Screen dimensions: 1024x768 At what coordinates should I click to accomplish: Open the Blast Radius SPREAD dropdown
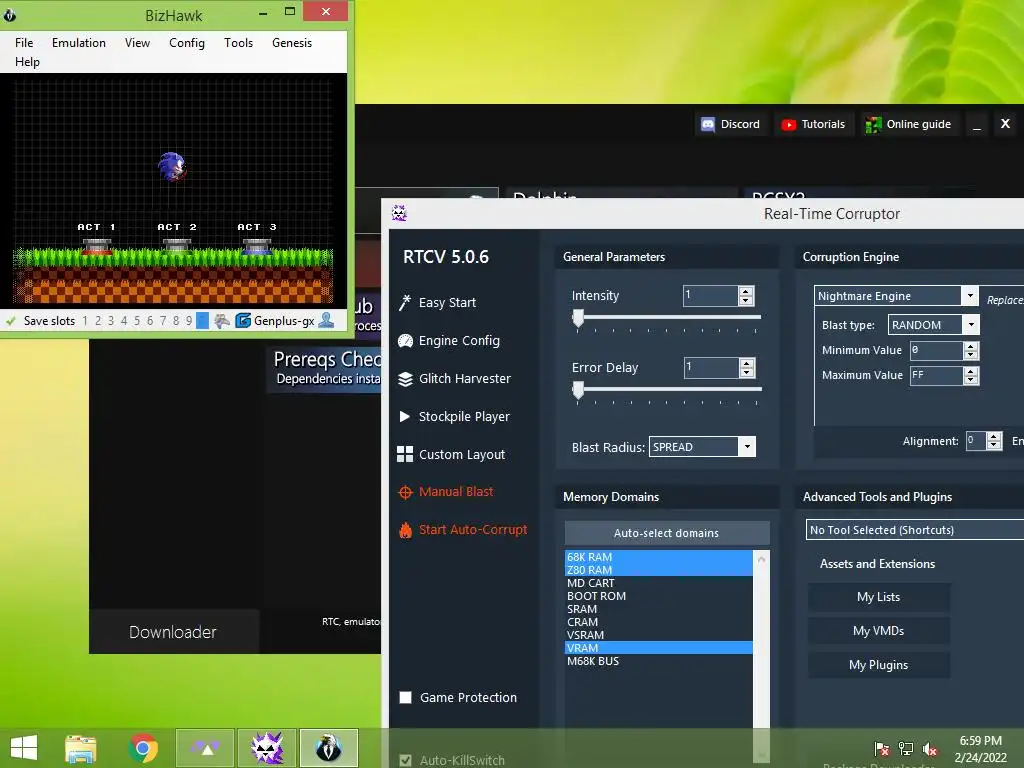click(748, 447)
